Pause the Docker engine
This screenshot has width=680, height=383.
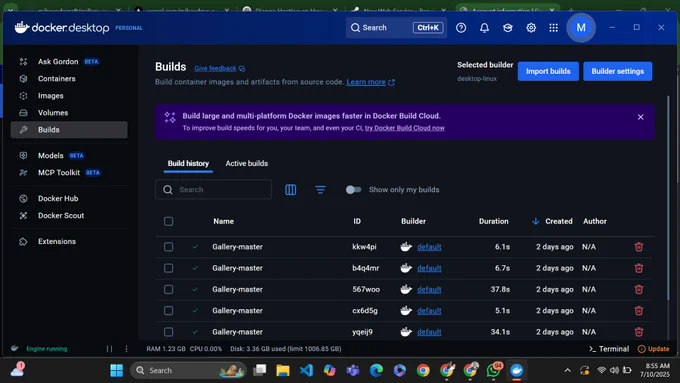(x=109, y=349)
